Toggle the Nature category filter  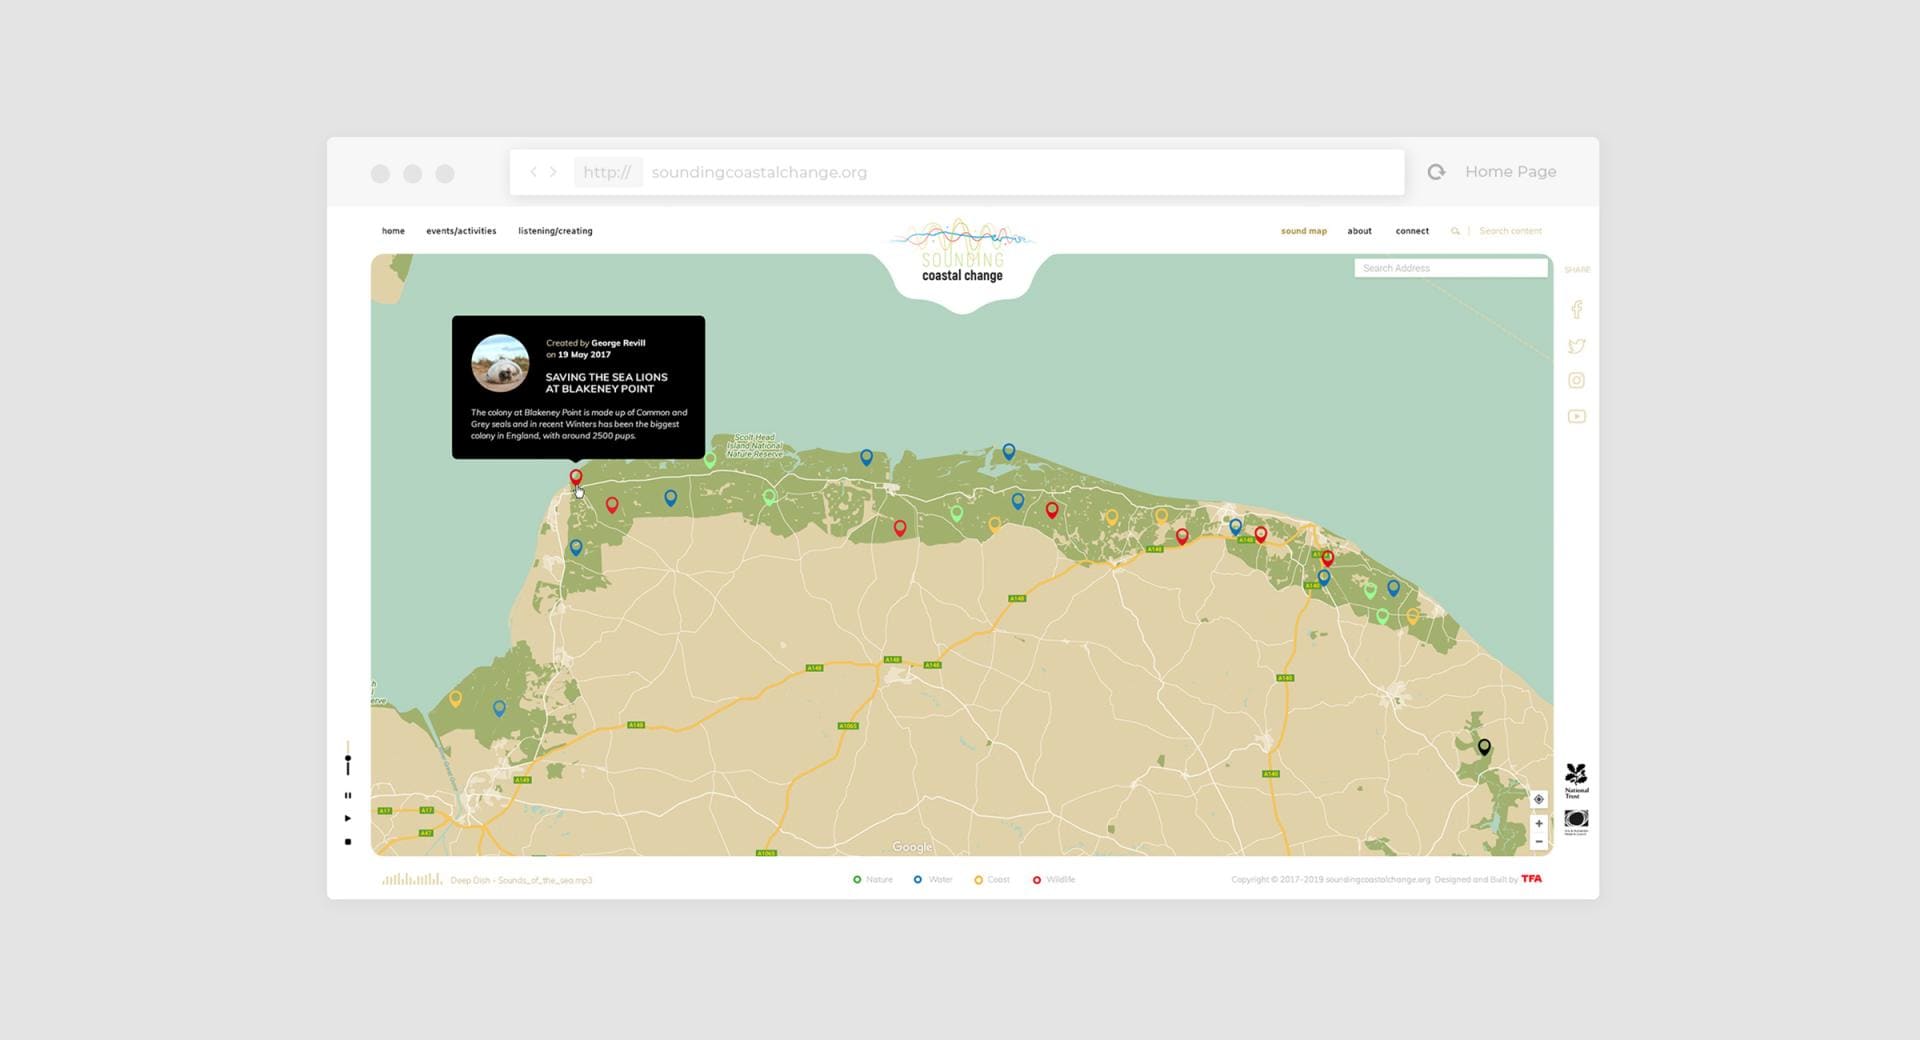point(872,880)
